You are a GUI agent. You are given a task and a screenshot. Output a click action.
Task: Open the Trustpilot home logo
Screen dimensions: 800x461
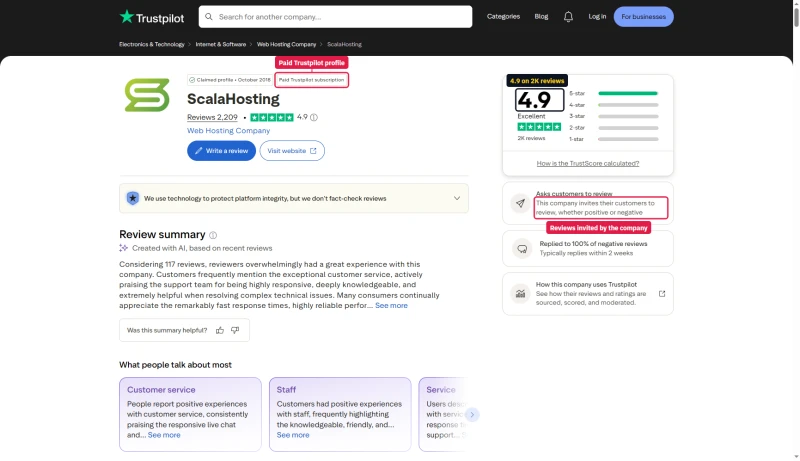pyautogui.click(x=152, y=17)
